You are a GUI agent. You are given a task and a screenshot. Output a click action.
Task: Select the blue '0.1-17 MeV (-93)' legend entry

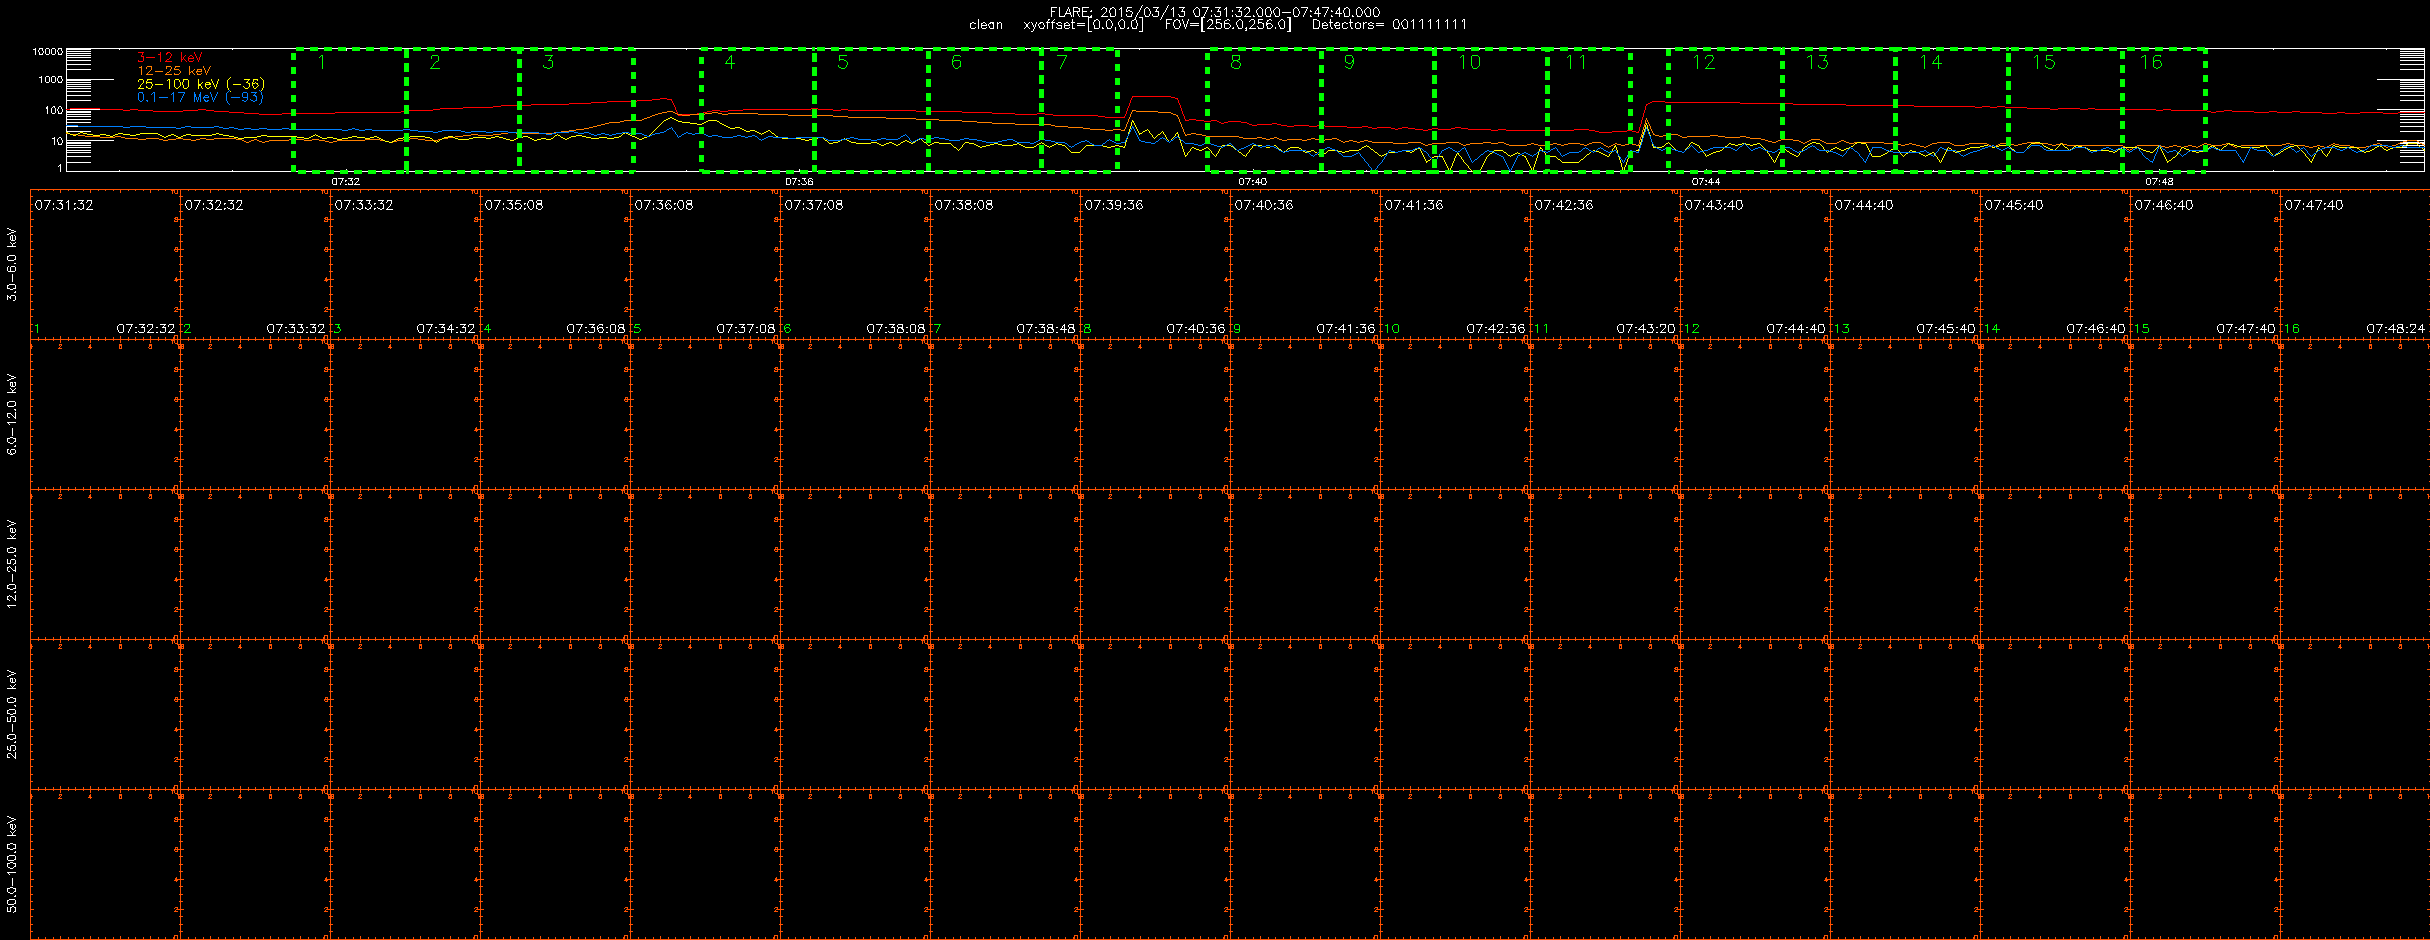pyautogui.click(x=200, y=97)
